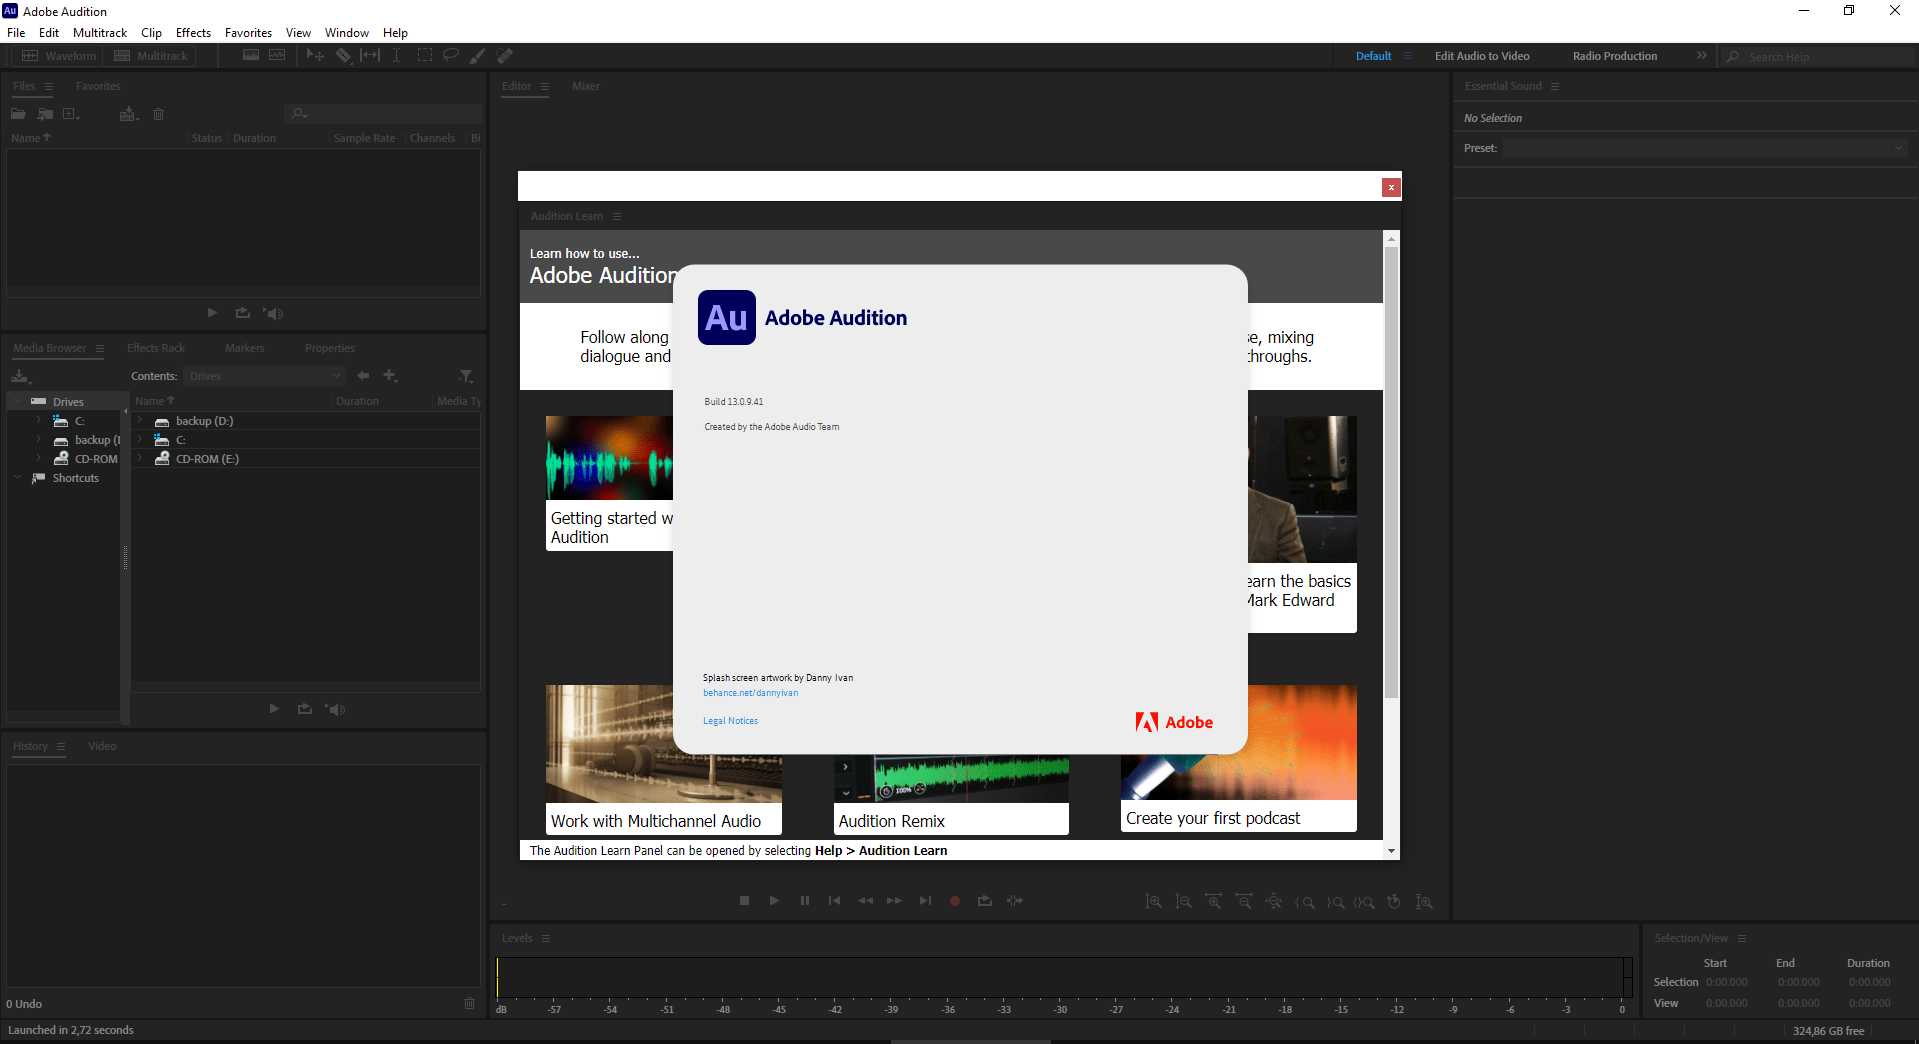Viewport: 1919px width, 1044px height.
Task: Select the Move tool
Action: coord(315,55)
